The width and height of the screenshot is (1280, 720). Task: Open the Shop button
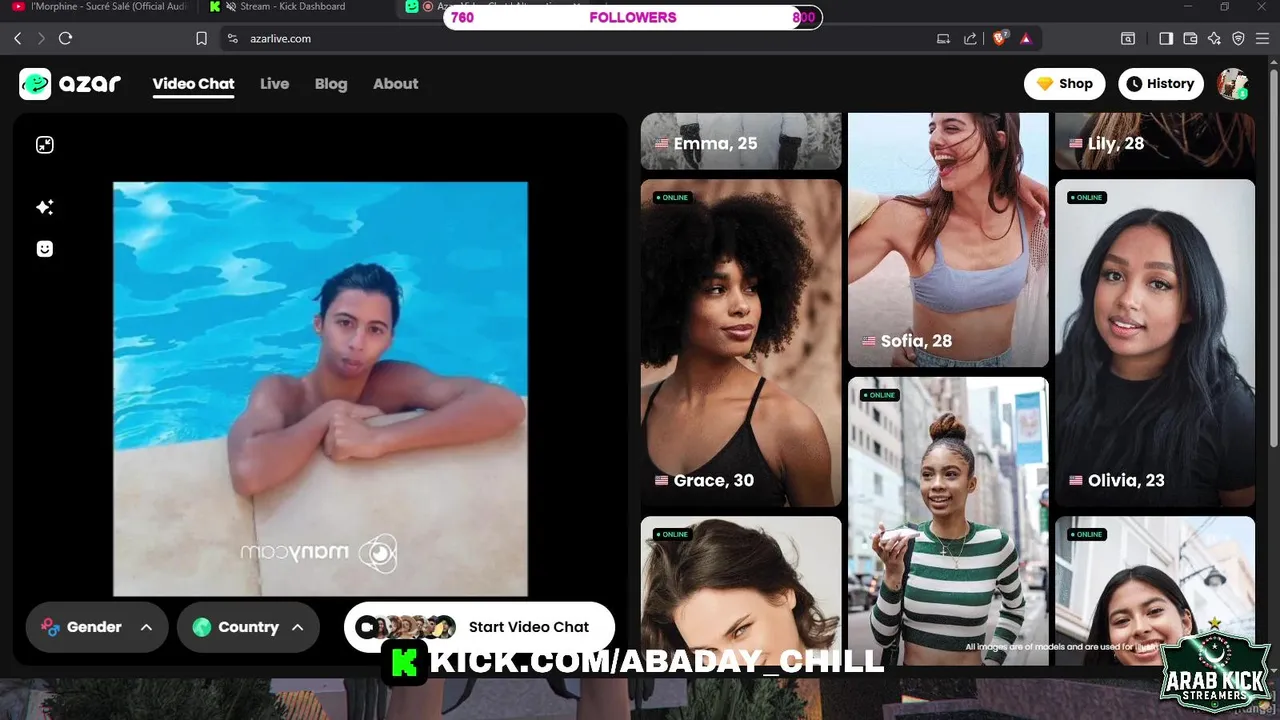pyautogui.click(x=1064, y=84)
